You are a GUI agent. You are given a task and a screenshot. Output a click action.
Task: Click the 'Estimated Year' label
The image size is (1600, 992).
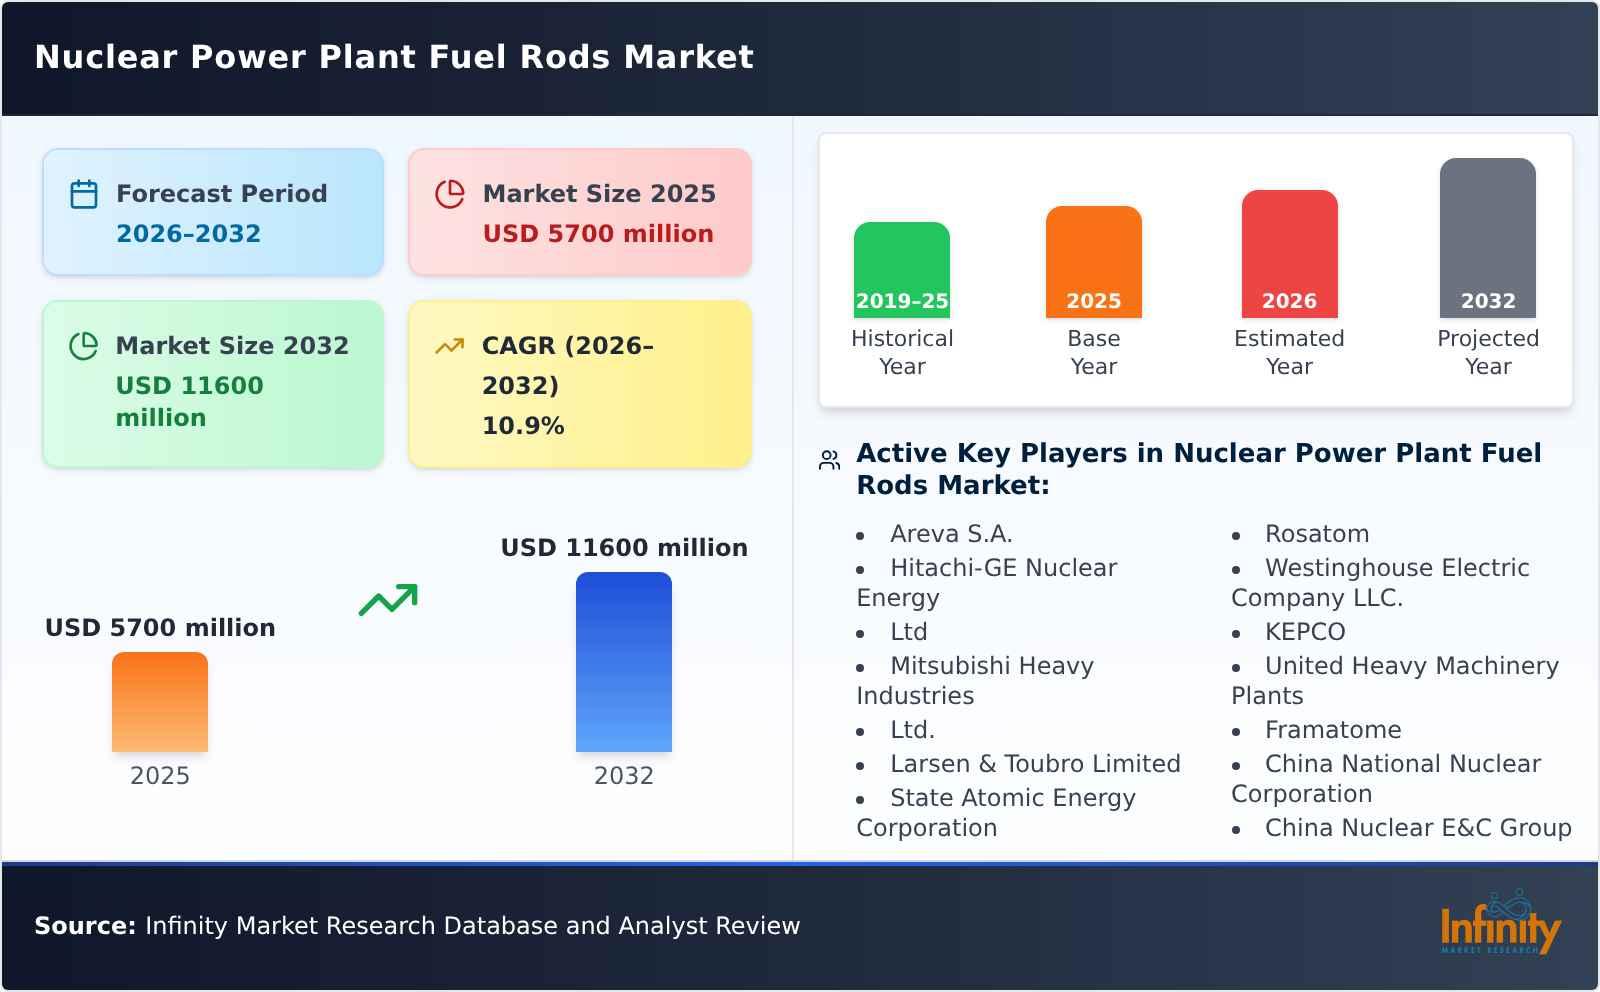click(1289, 352)
